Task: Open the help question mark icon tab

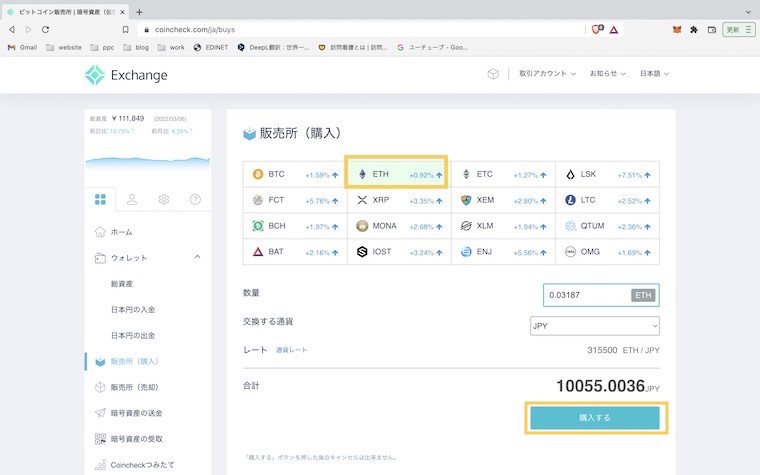Action: 195,199
